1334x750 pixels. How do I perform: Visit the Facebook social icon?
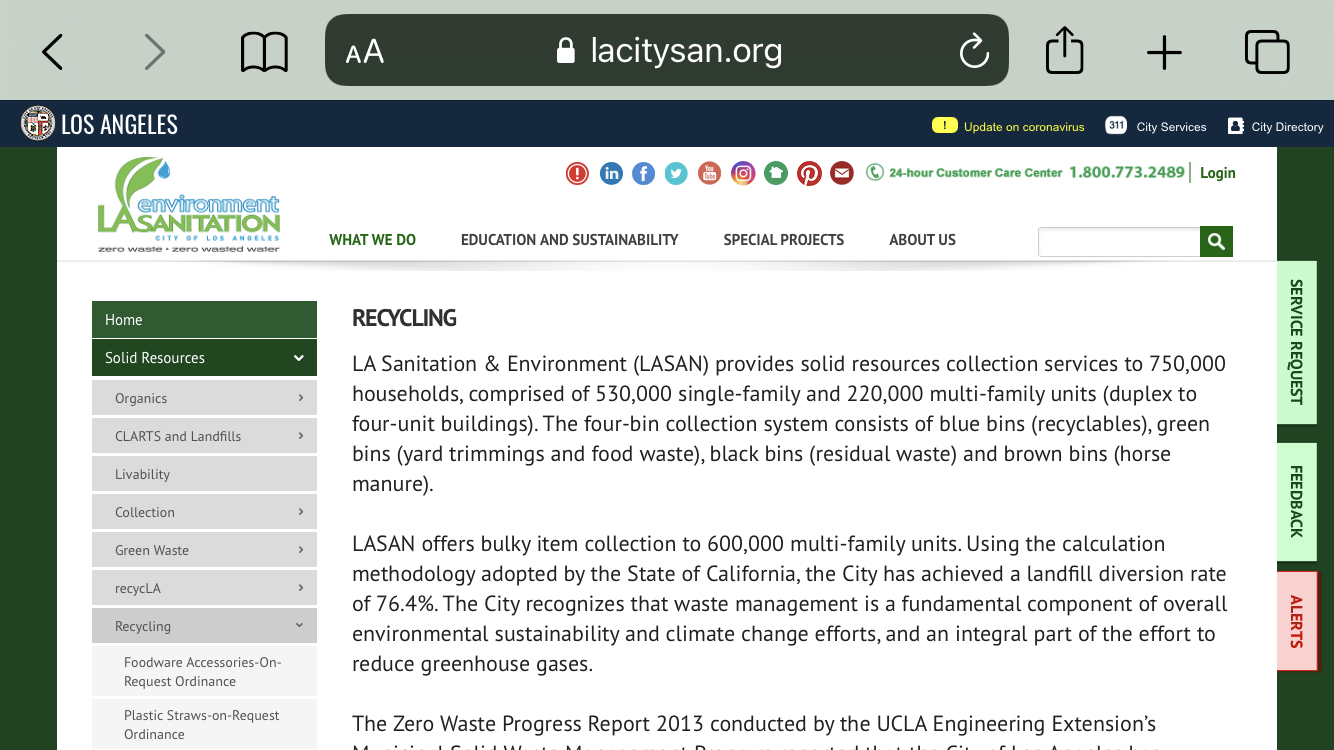click(x=644, y=174)
